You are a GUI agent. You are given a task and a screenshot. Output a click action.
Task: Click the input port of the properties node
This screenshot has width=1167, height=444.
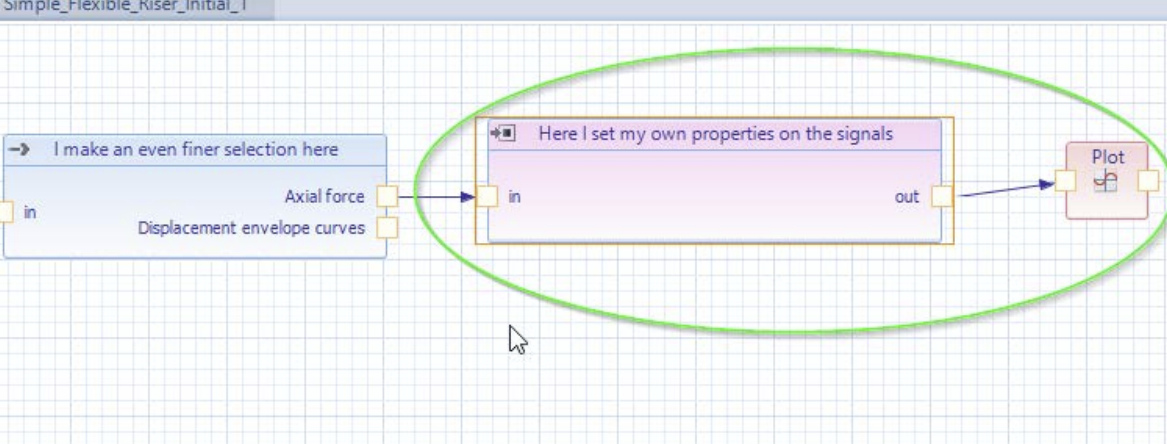pyautogui.click(x=486, y=197)
